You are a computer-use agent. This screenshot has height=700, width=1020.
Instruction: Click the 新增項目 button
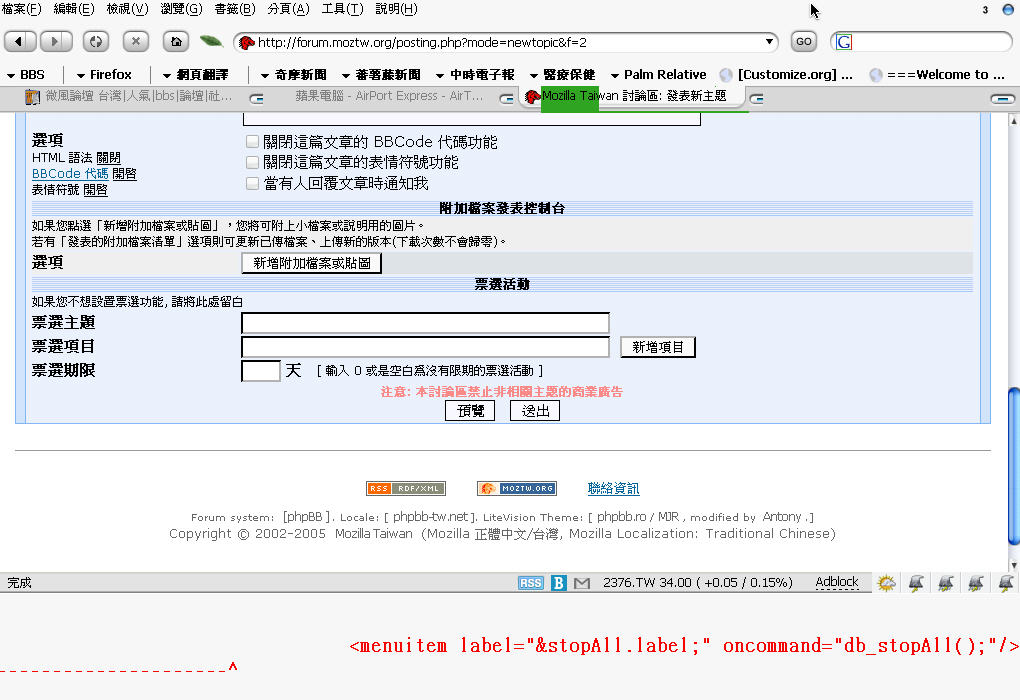pyautogui.click(x=658, y=347)
